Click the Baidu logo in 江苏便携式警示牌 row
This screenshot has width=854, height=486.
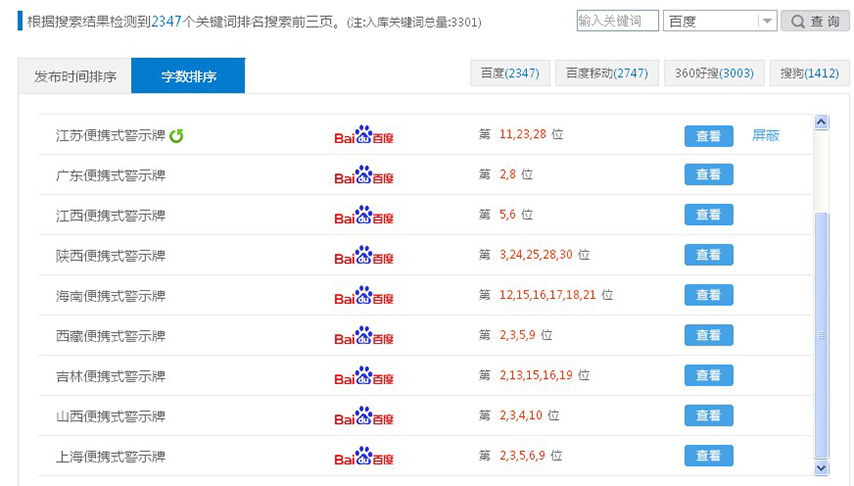pos(364,135)
